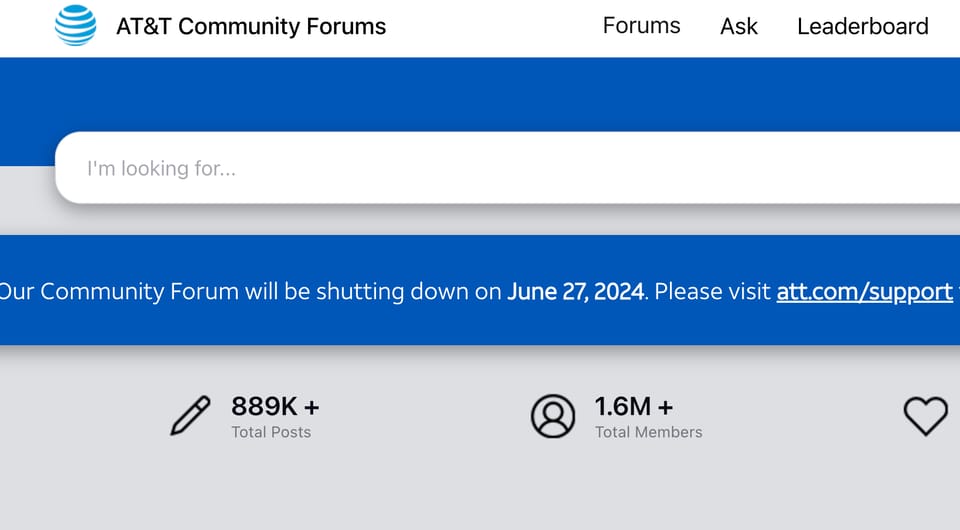This screenshot has height=530, width=960.
Task: Click the heart icon
Action: point(926,416)
